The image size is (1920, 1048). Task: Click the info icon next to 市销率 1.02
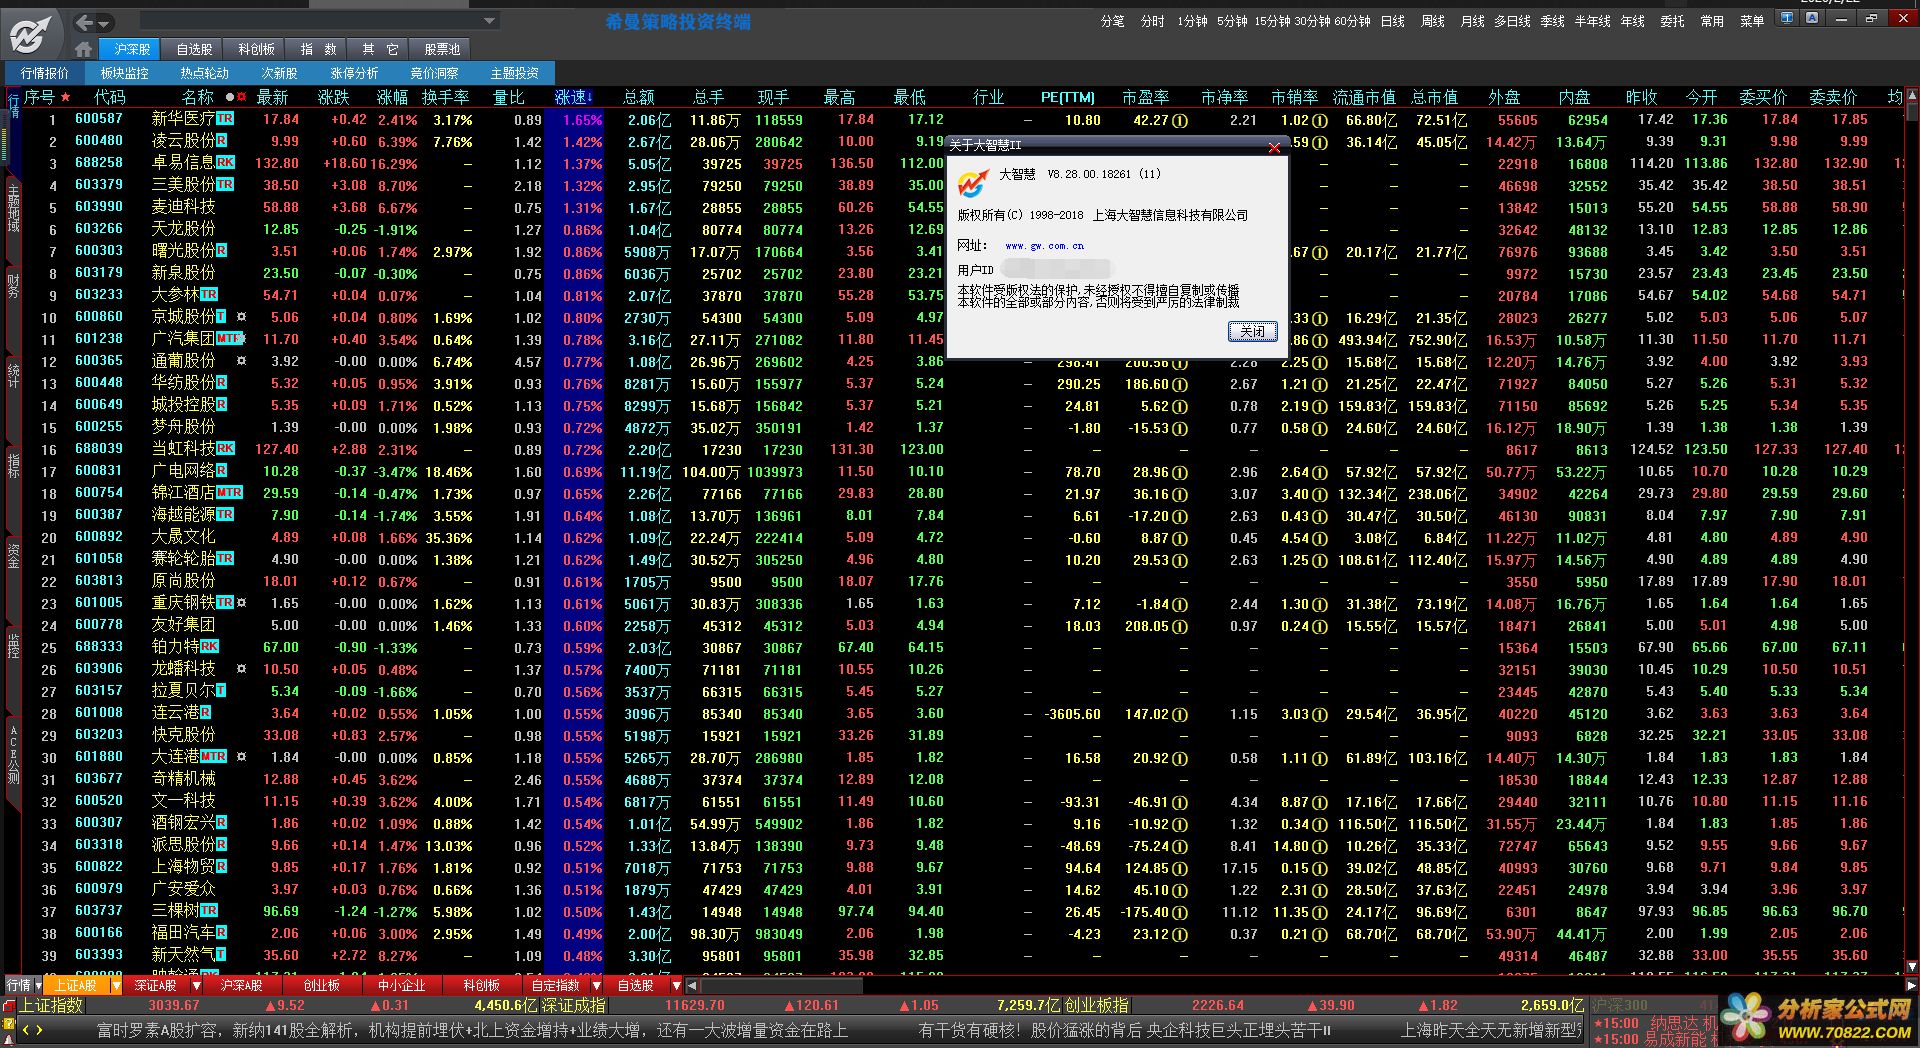[x=1320, y=121]
